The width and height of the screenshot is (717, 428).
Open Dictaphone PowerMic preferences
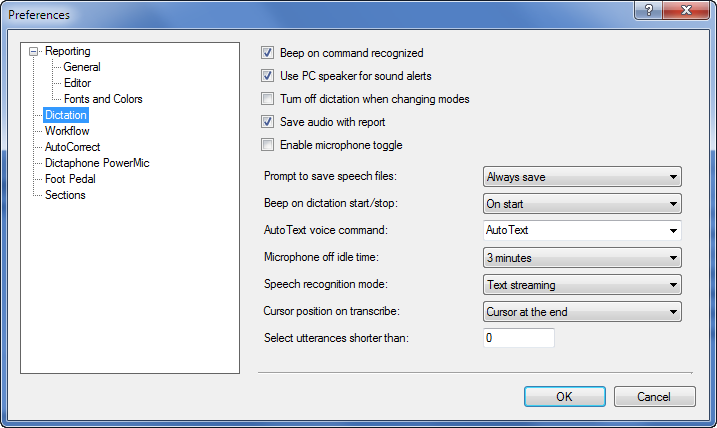click(97, 163)
